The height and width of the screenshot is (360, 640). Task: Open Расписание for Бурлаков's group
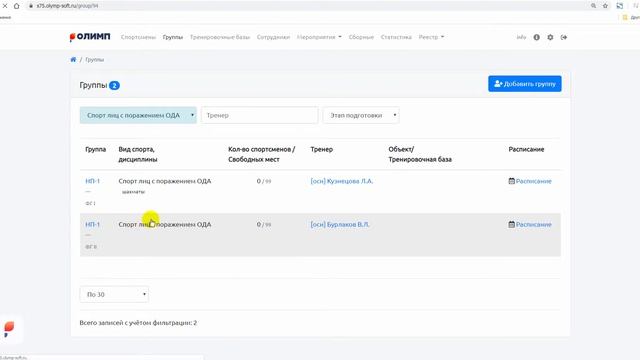coord(530,224)
